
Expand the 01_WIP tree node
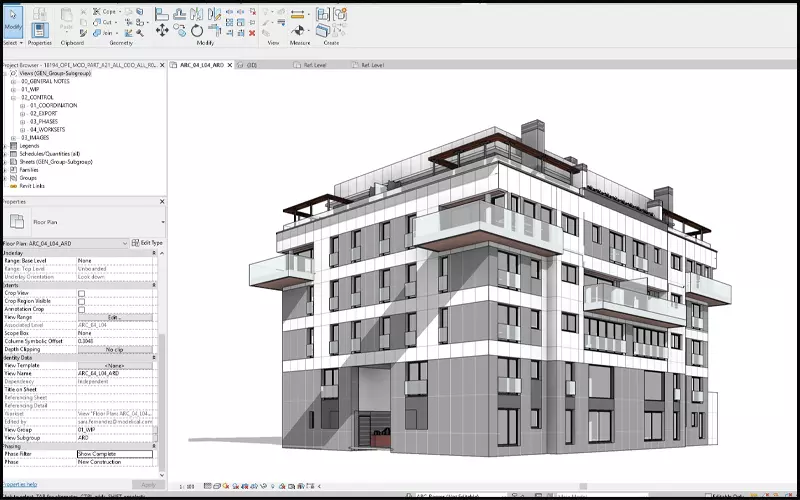[x=13, y=90]
